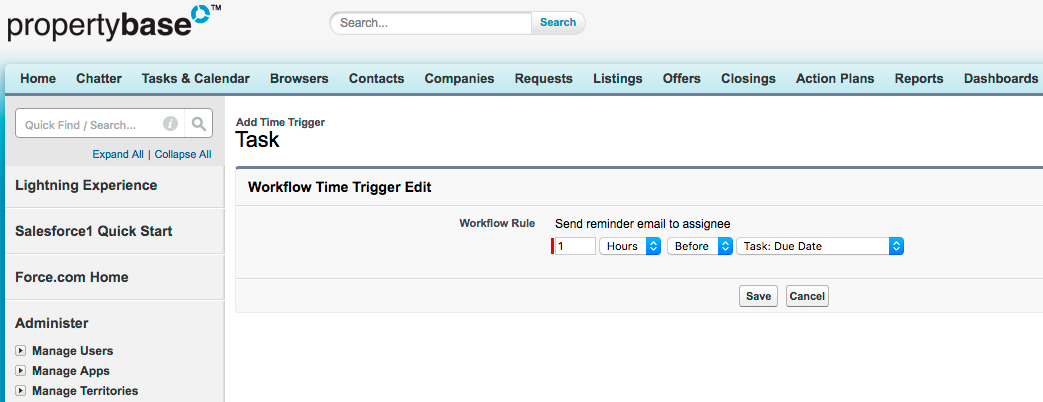Click the Quick Find magnifier icon

[198, 124]
